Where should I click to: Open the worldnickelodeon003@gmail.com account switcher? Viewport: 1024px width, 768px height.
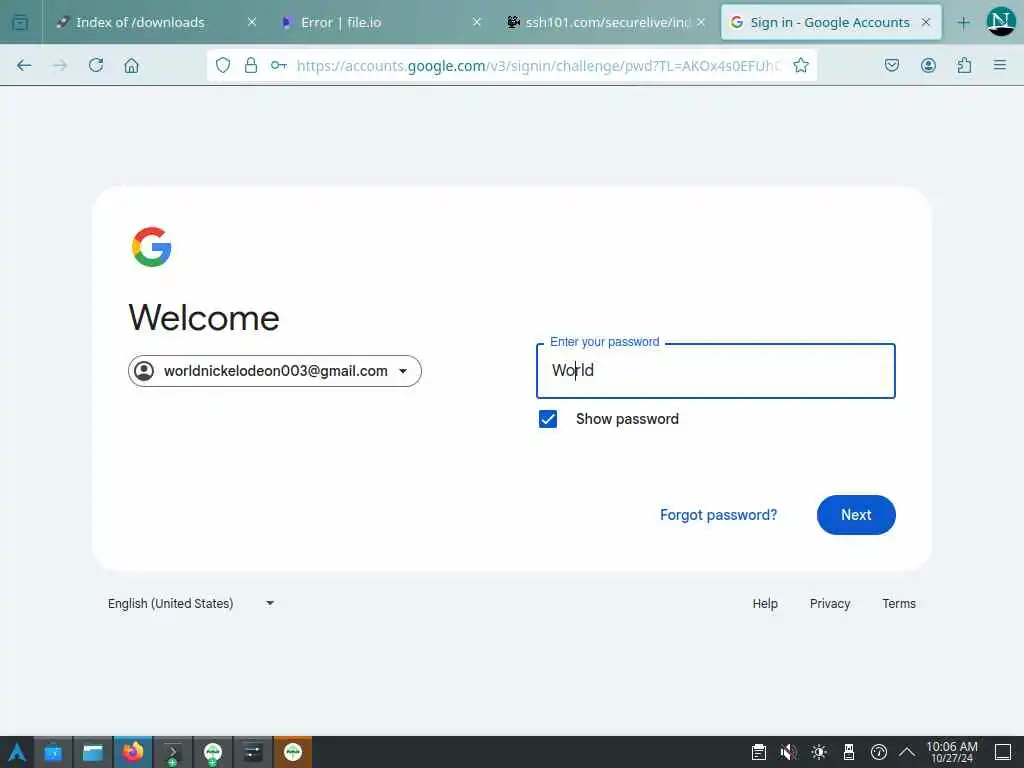(275, 371)
